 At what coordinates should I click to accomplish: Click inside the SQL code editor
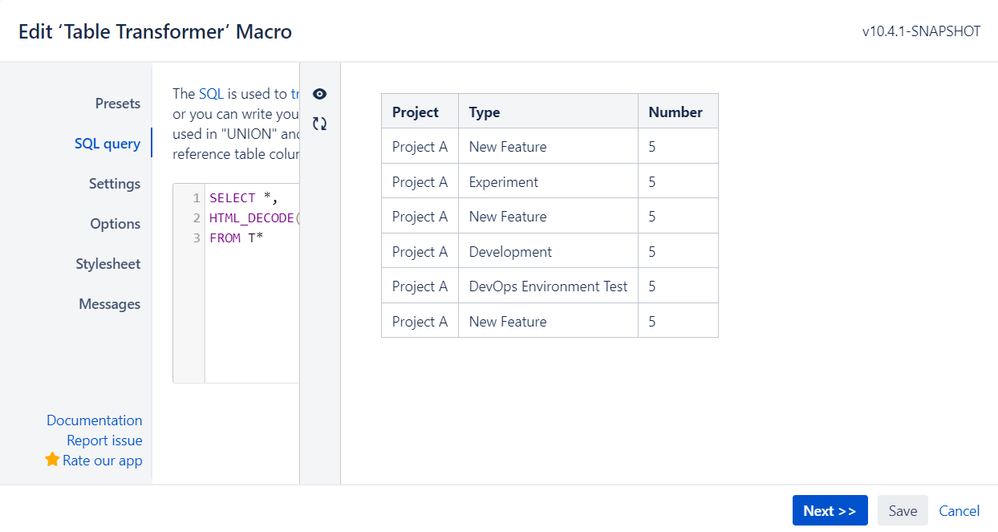[250, 300]
